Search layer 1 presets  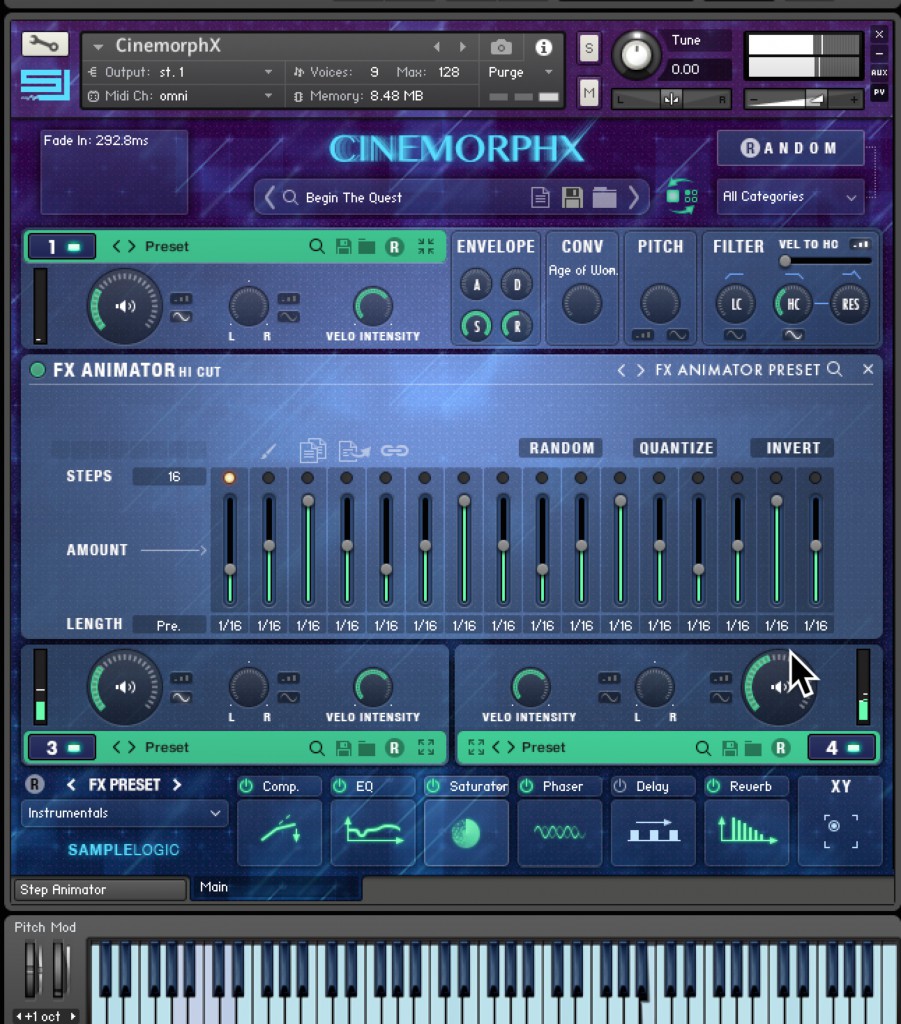317,246
